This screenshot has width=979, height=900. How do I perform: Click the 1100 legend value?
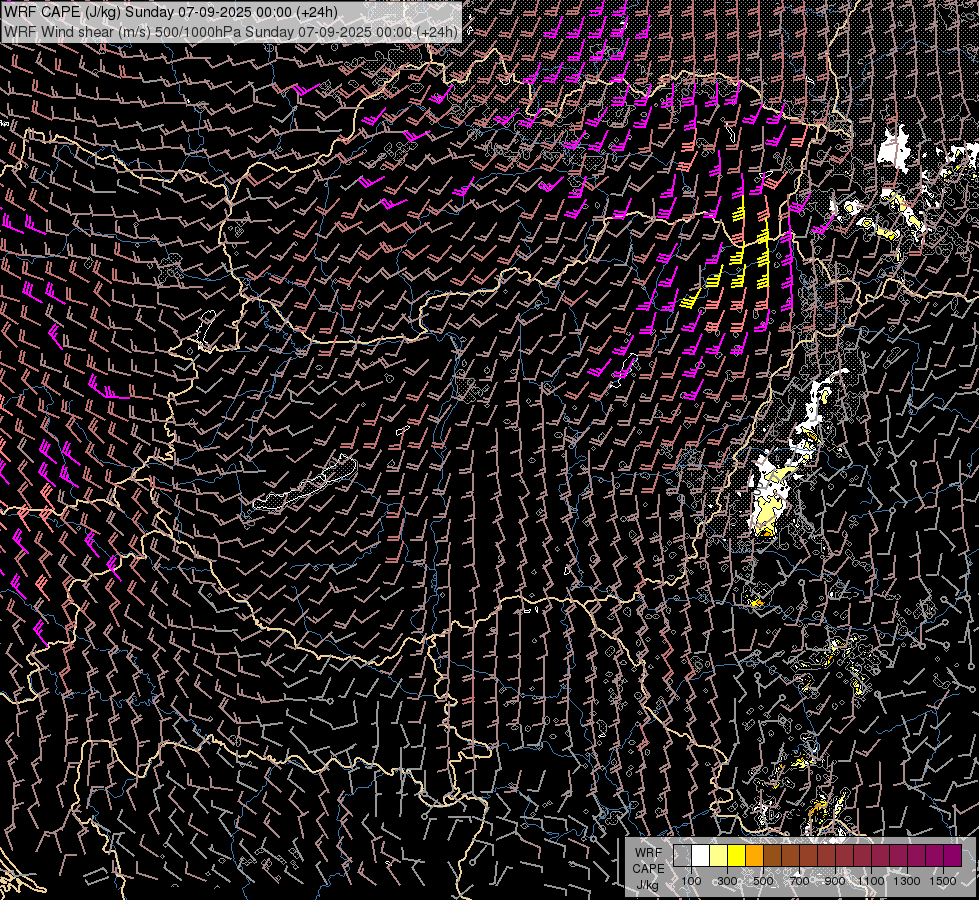(x=871, y=881)
